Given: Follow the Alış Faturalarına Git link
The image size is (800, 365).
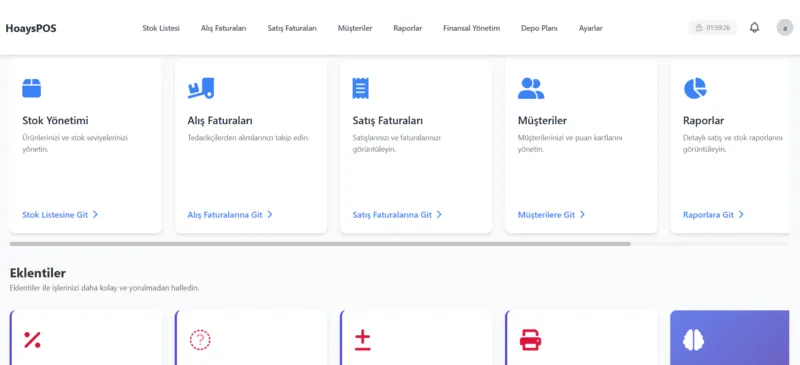Looking at the screenshot, I should point(230,214).
